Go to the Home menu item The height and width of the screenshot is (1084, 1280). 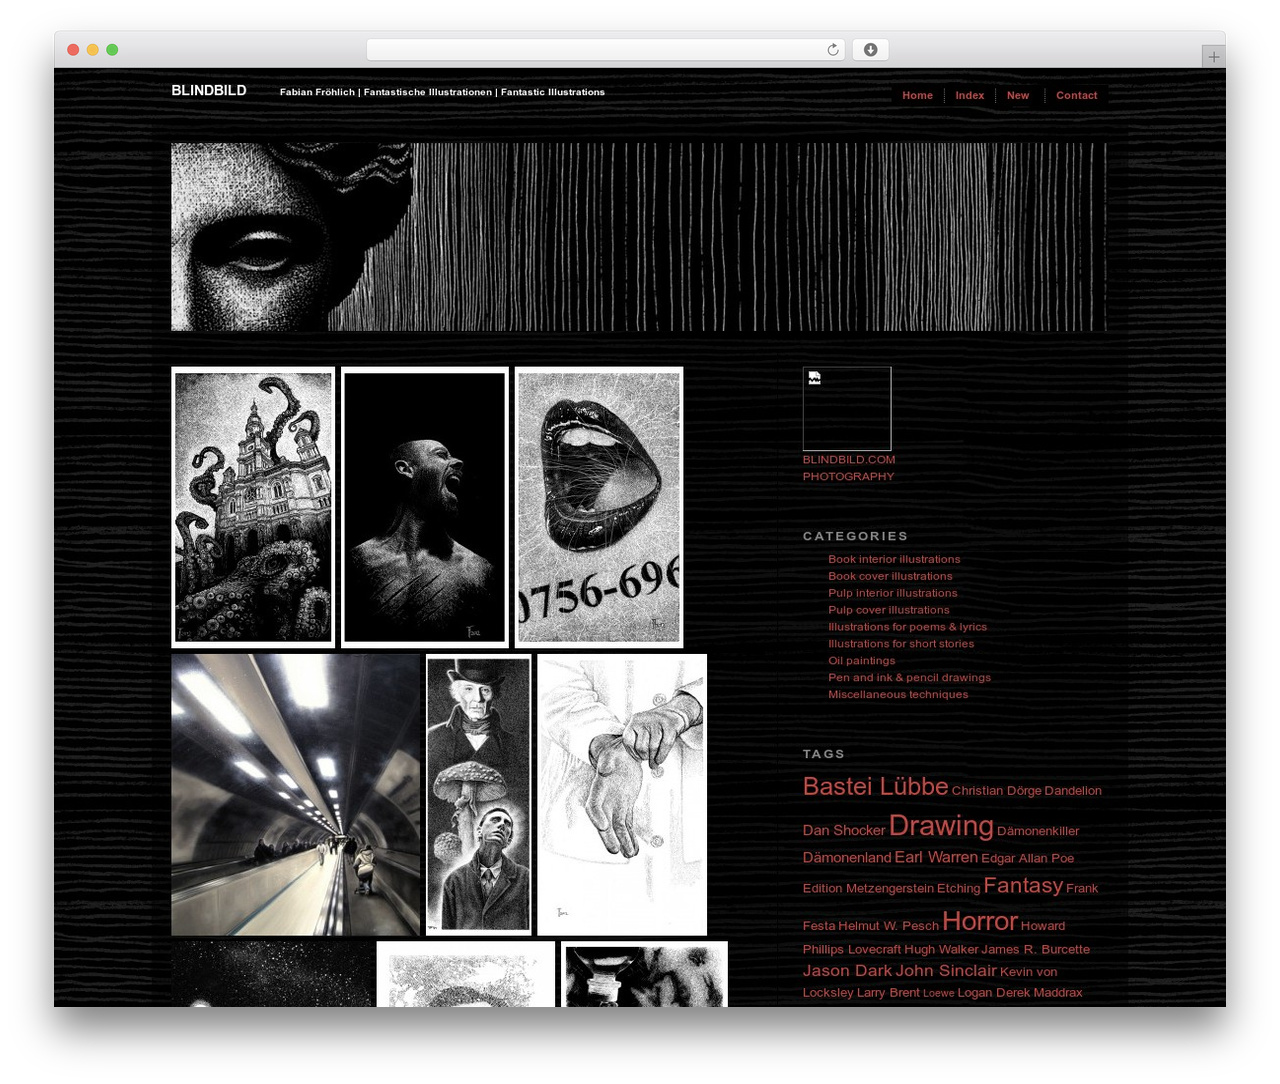[x=917, y=96]
